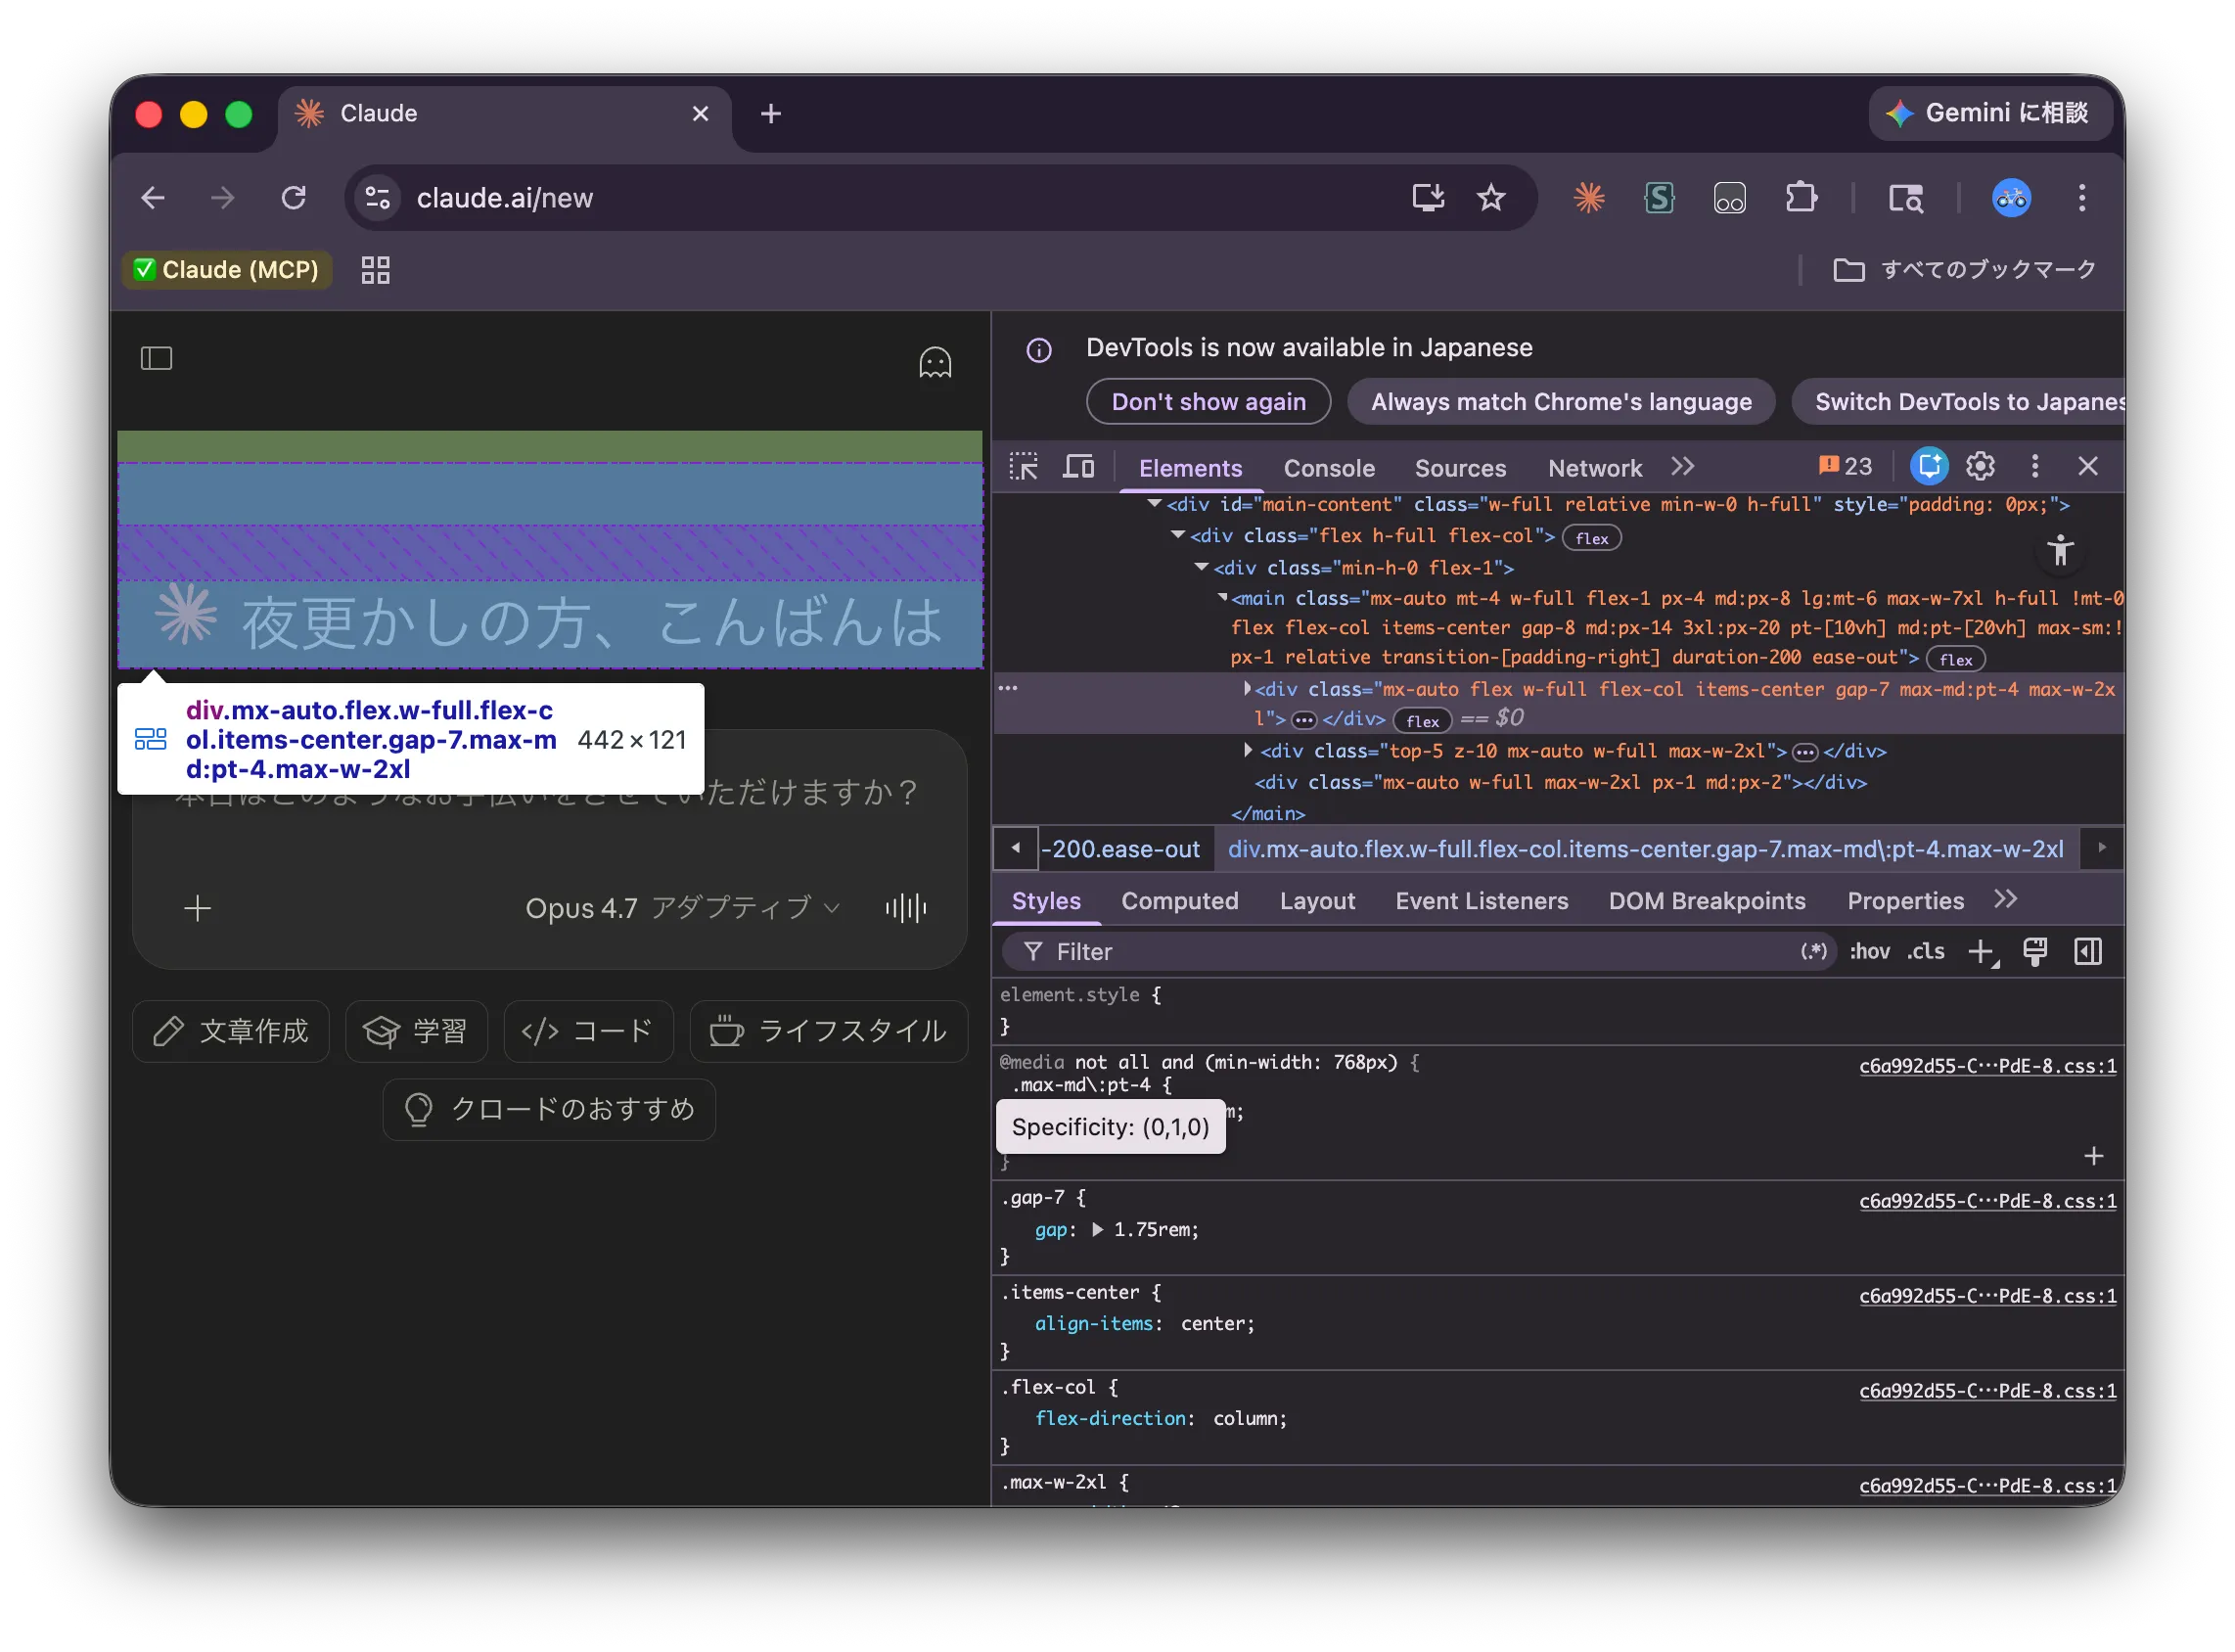Collapse the div id main-content node
Image resolution: width=2235 pixels, height=1652 pixels.
1154,504
